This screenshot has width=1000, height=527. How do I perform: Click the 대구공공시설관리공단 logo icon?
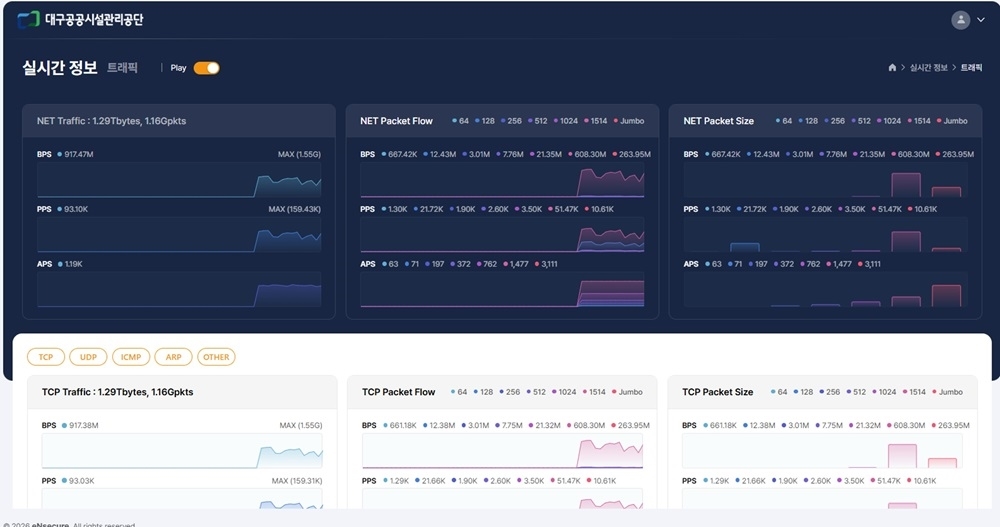(29, 20)
